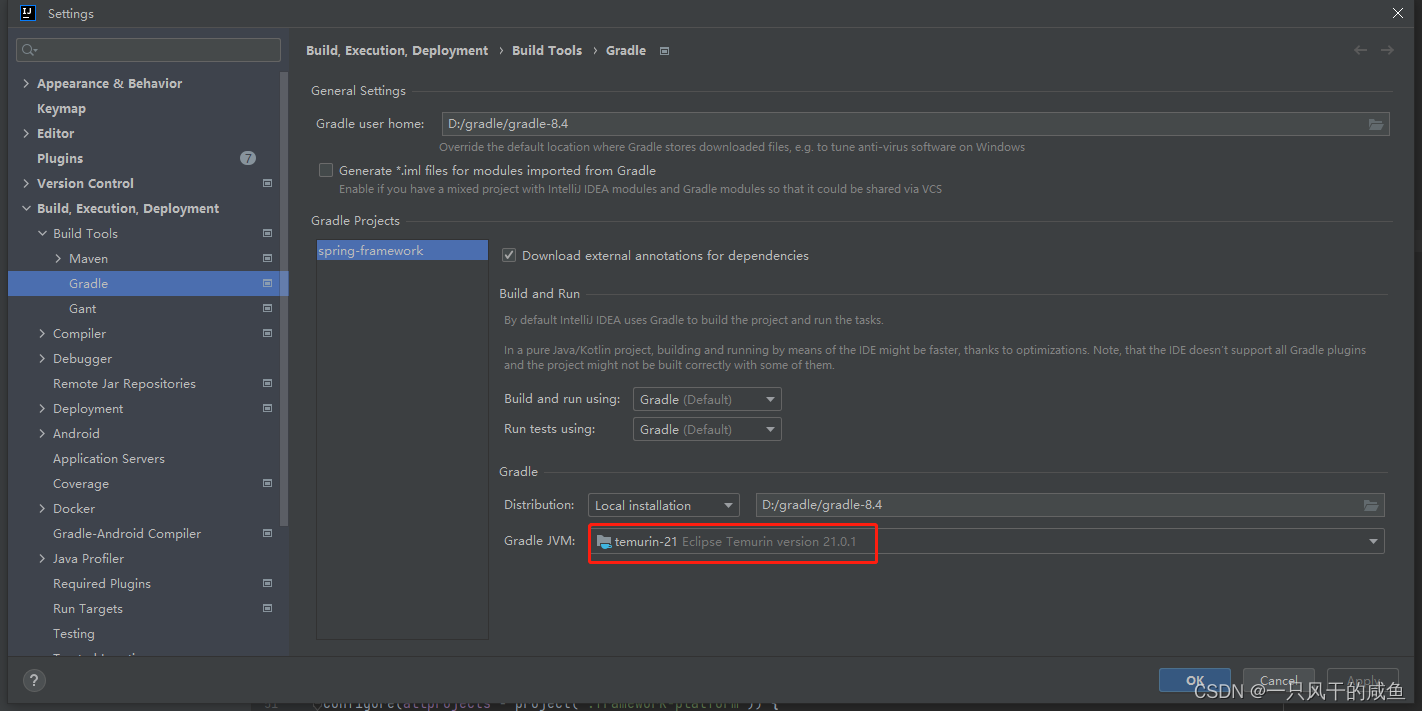Image resolution: width=1422 pixels, height=711 pixels.
Task: Open the Gradle JVM dropdown
Action: 986,542
